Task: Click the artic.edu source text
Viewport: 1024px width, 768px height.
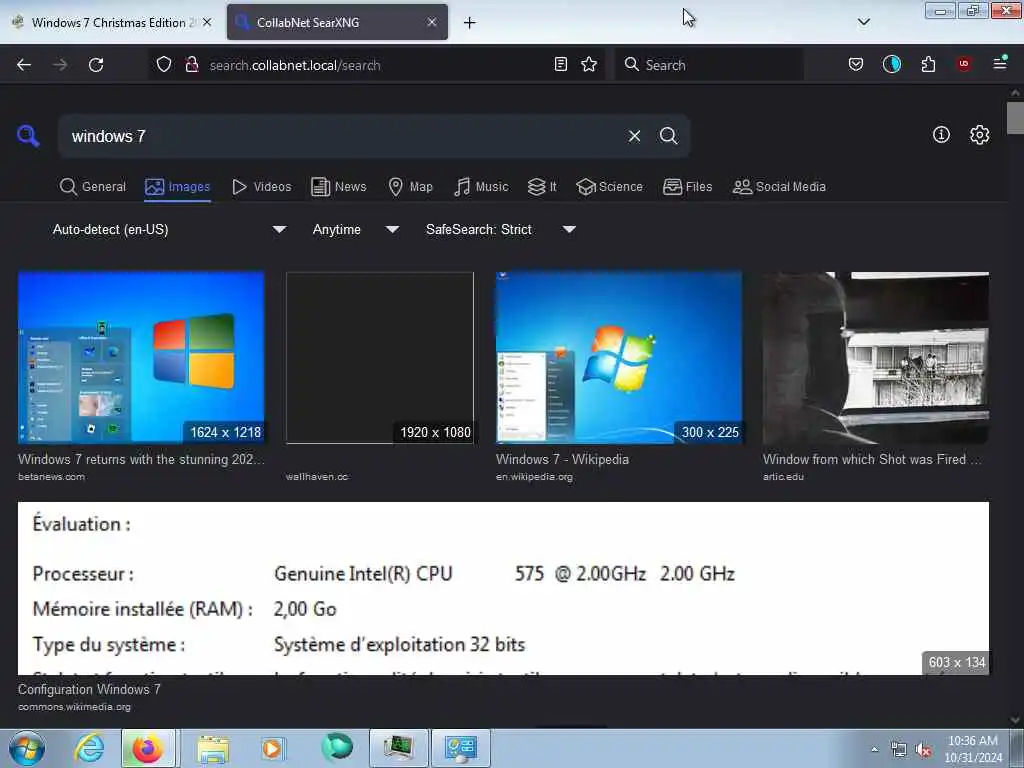Action: (x=783, y=477)
